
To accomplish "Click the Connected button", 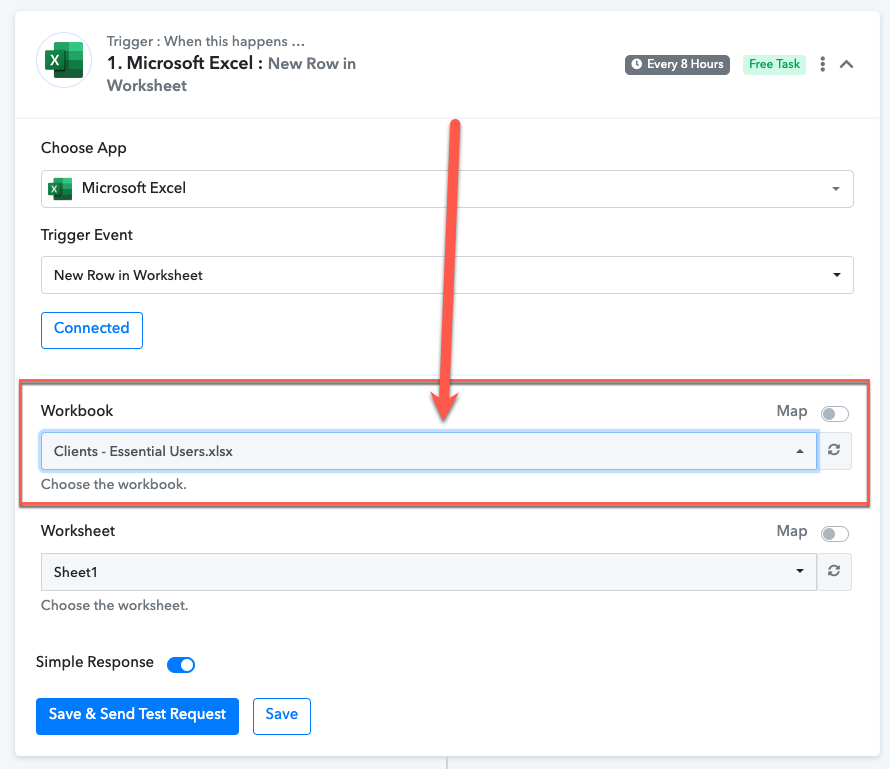I will tap(92, 330).
